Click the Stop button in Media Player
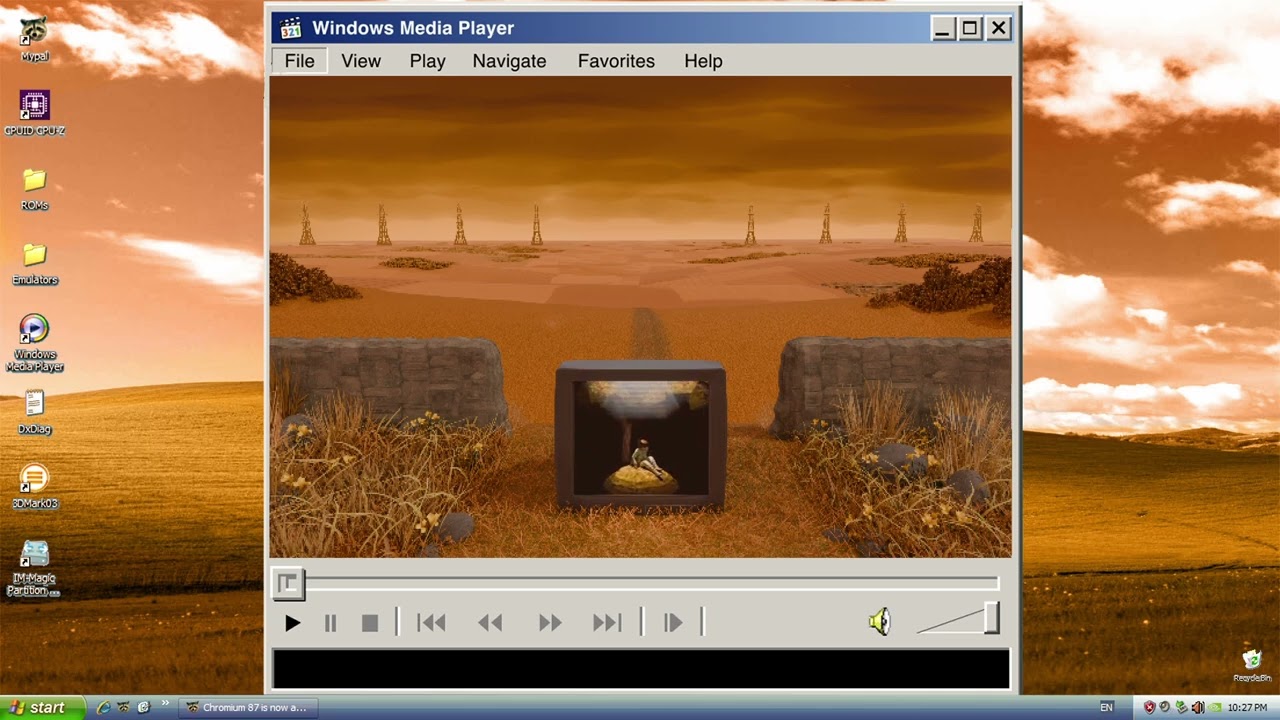 click(370, 623)
